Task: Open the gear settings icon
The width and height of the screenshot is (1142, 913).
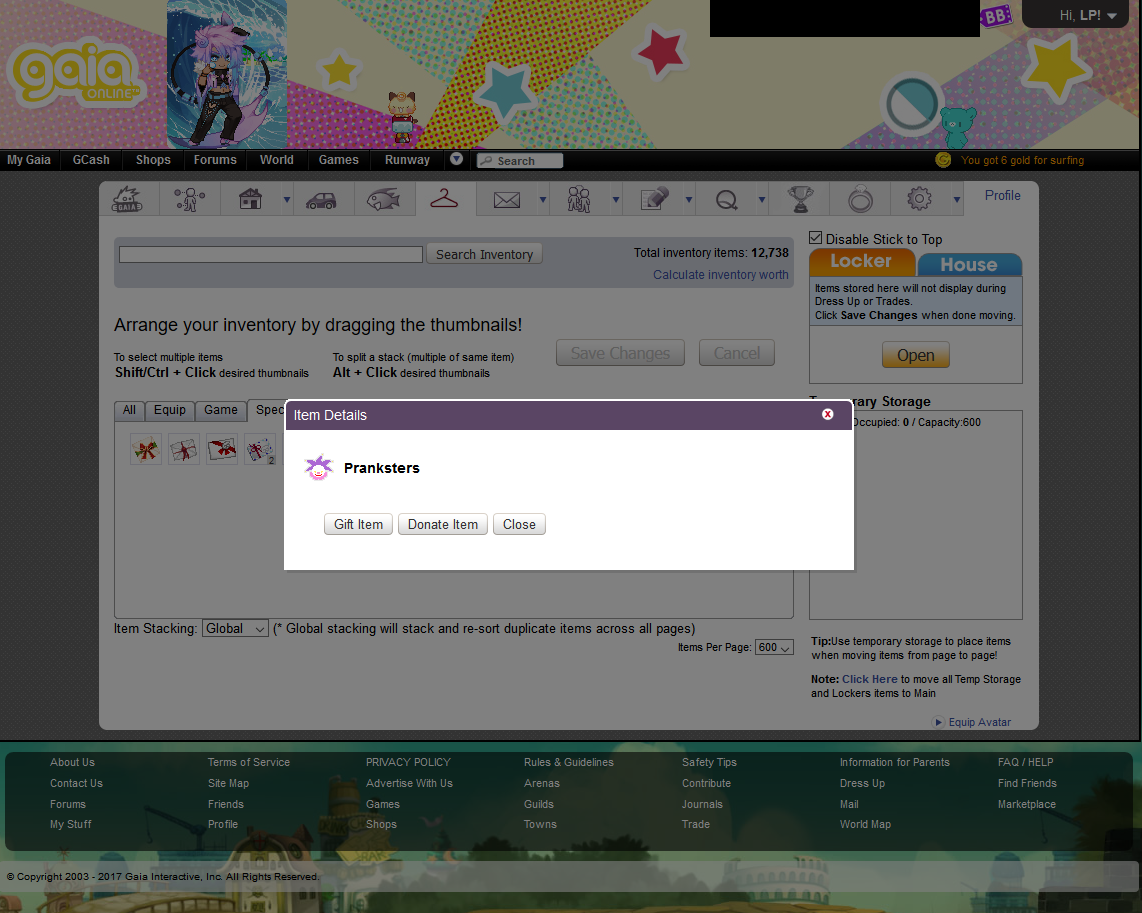Action: point(919,199)
